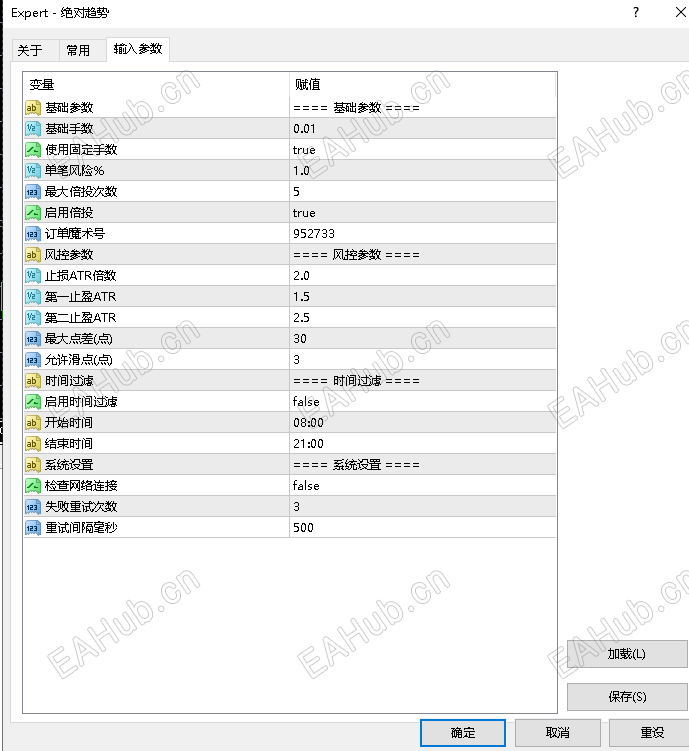Click the 保存(S) button
This screenshot has width=689, height=751.
(627, 697)
